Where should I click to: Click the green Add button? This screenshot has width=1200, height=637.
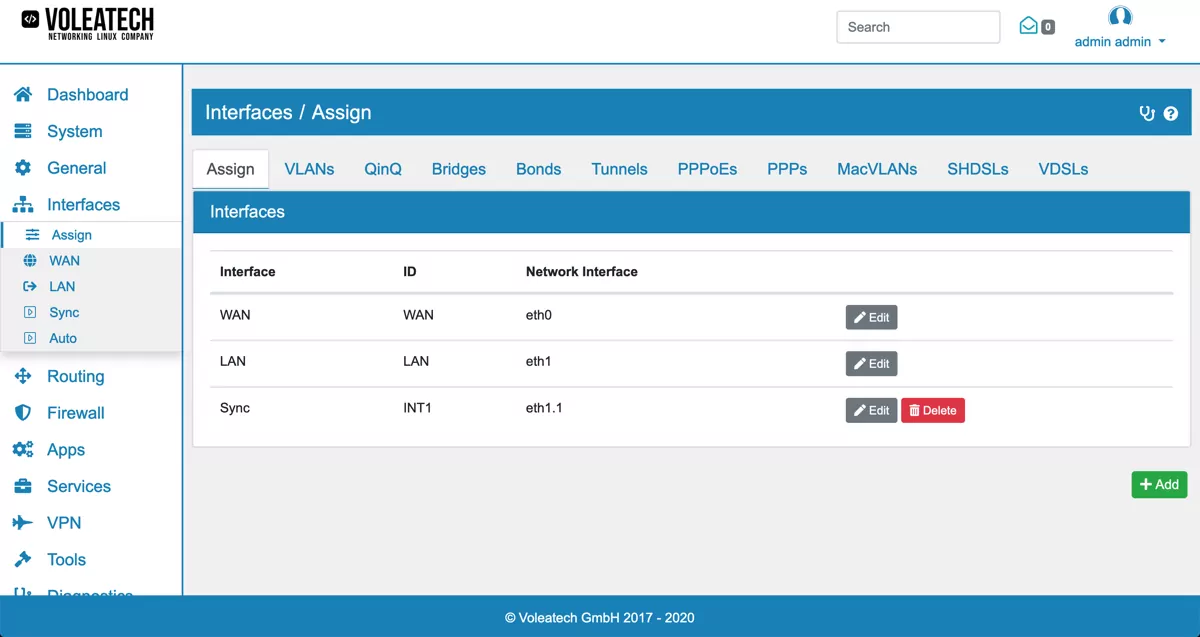click(x=1159, y=484)
